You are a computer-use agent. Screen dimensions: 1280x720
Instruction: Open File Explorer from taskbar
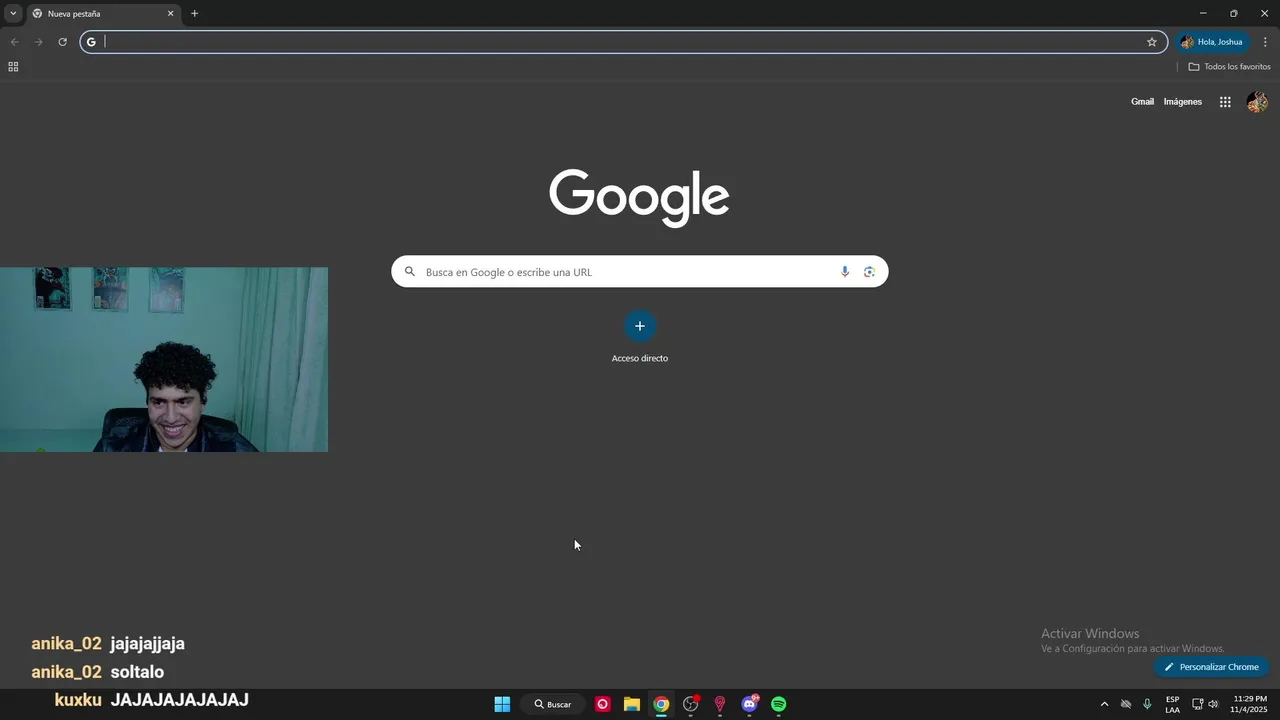tap(632, 704)
